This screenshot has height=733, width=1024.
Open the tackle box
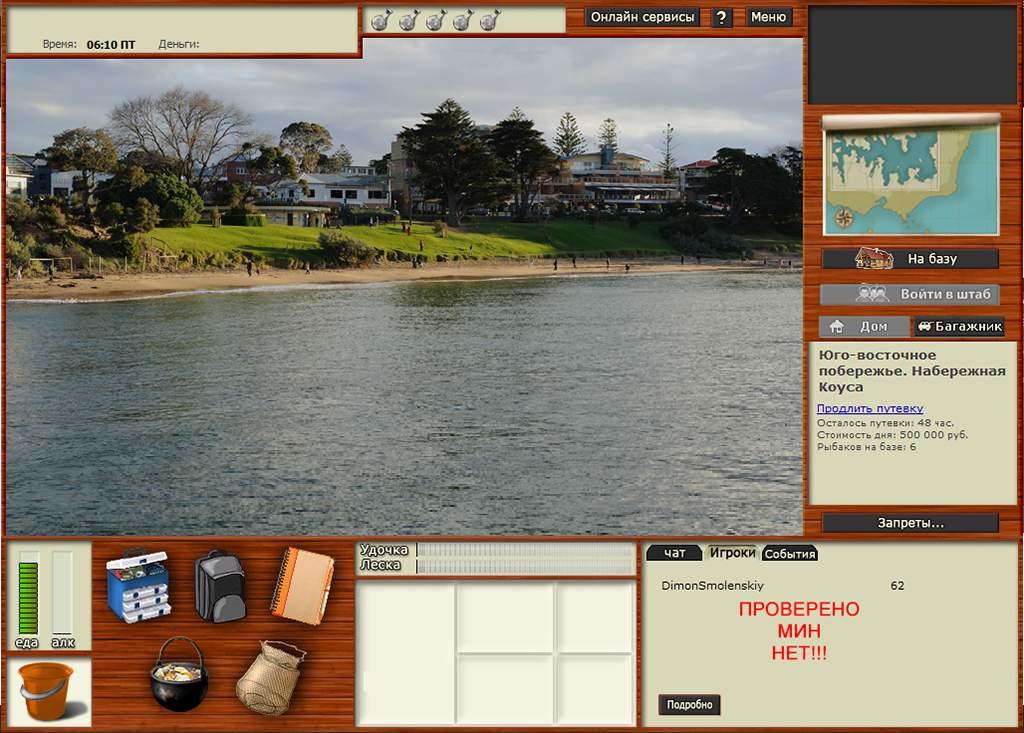click(x=138, y=585)
